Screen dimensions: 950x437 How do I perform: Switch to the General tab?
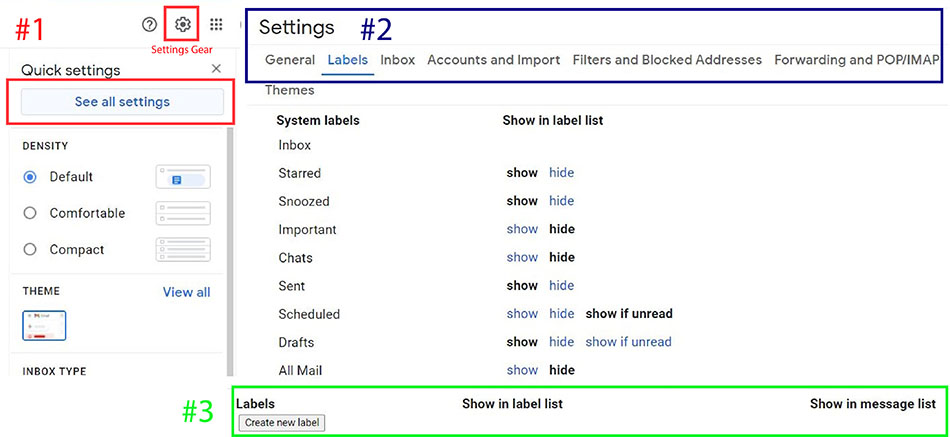coord(290,60)
